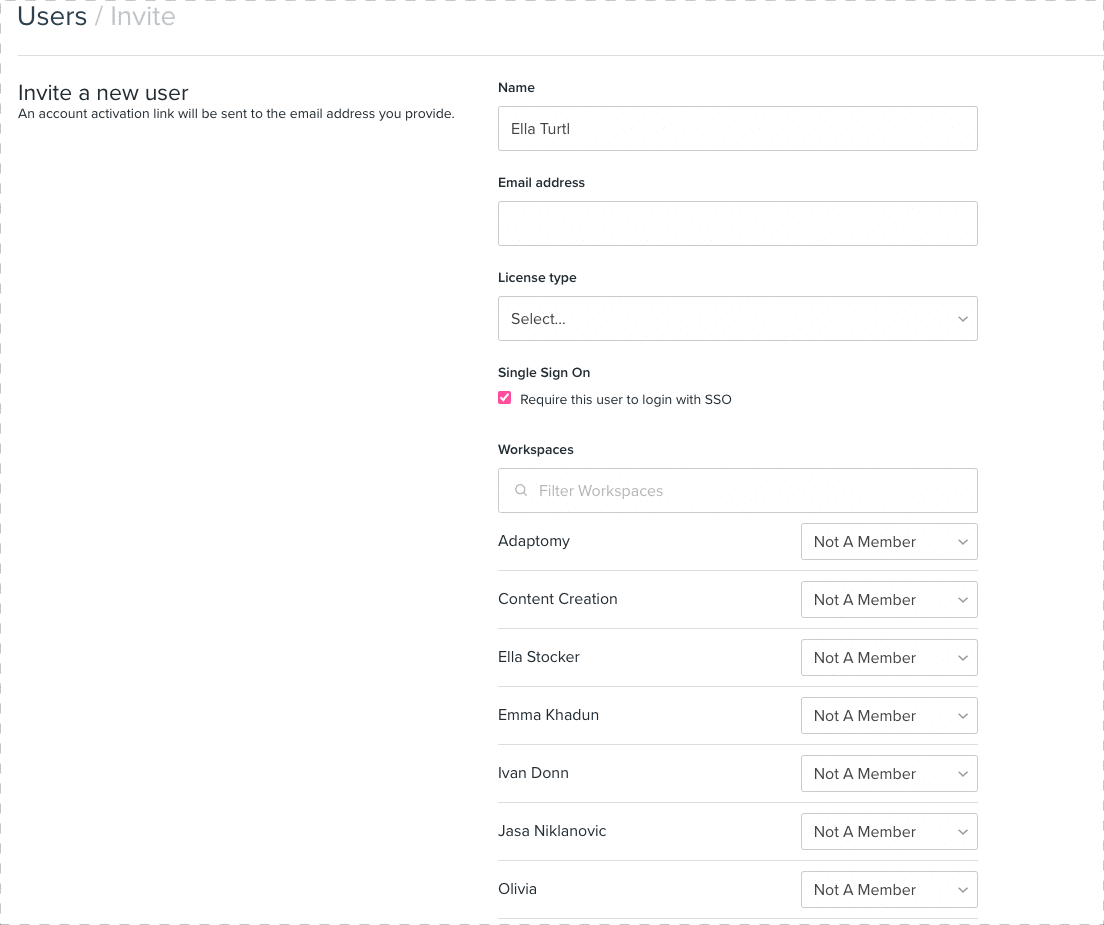
Task: Open Jasa Niklanovic membership dropdown
Action: (x=888, y=832)
